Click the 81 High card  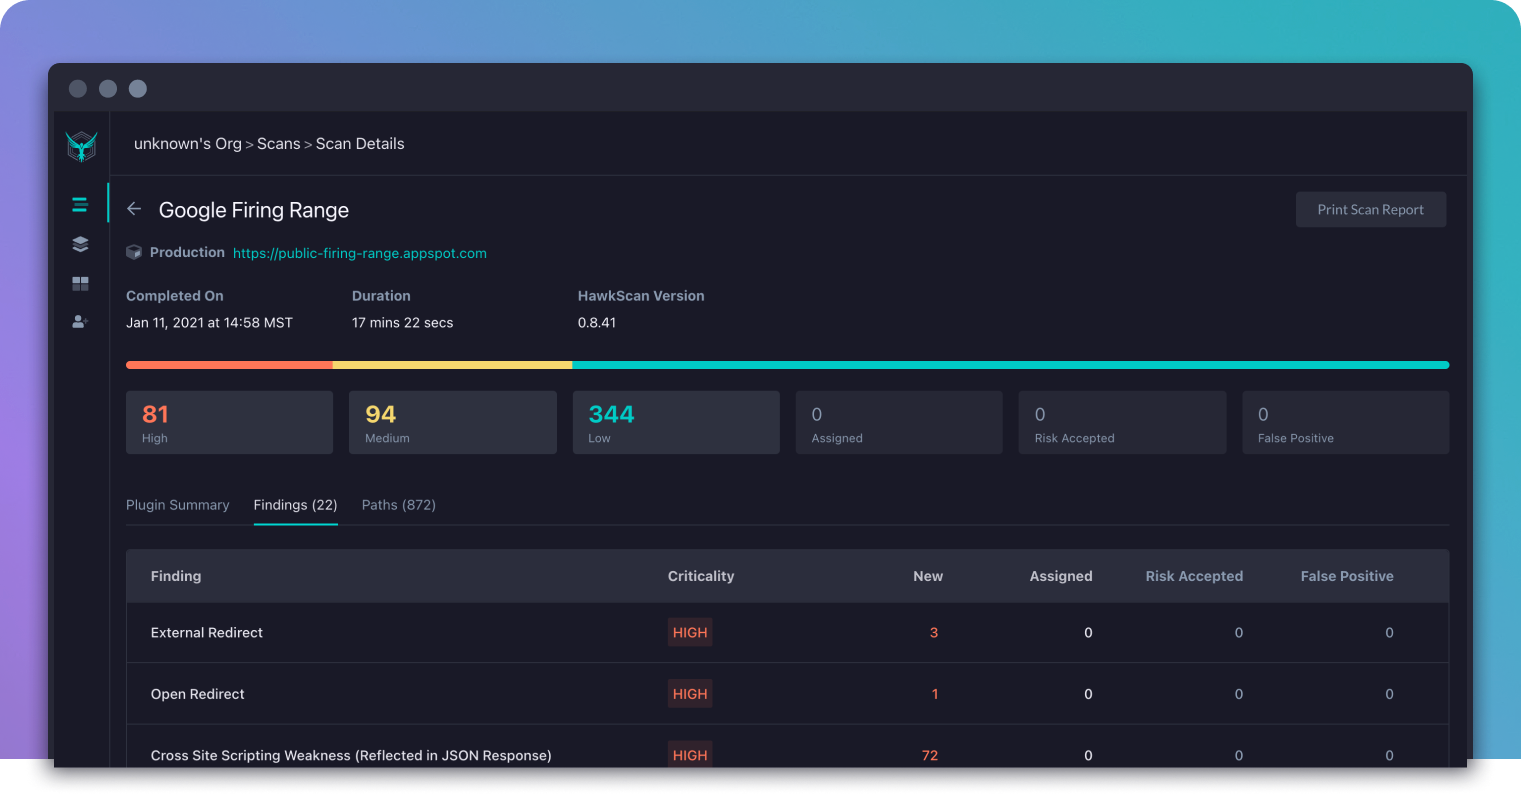229,423
